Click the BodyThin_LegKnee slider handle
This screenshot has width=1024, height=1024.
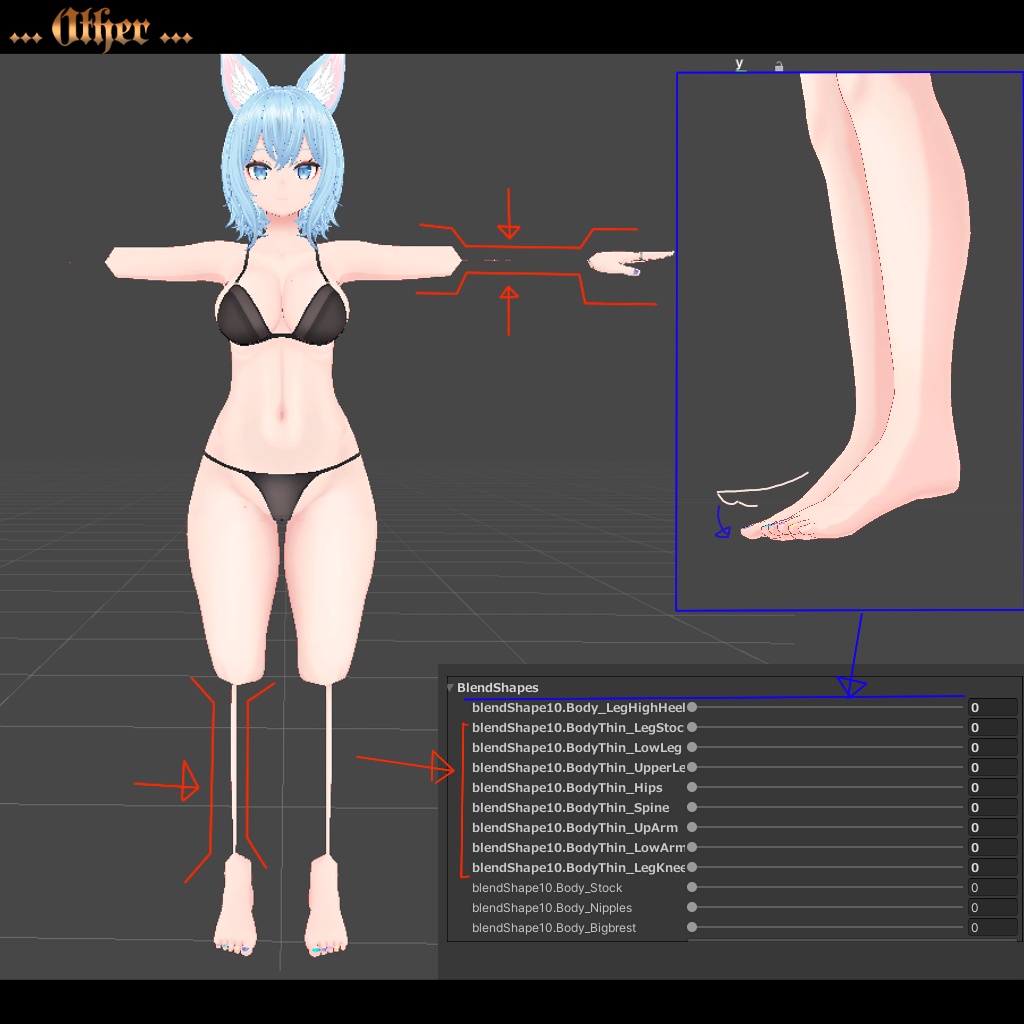pos(691,867)
